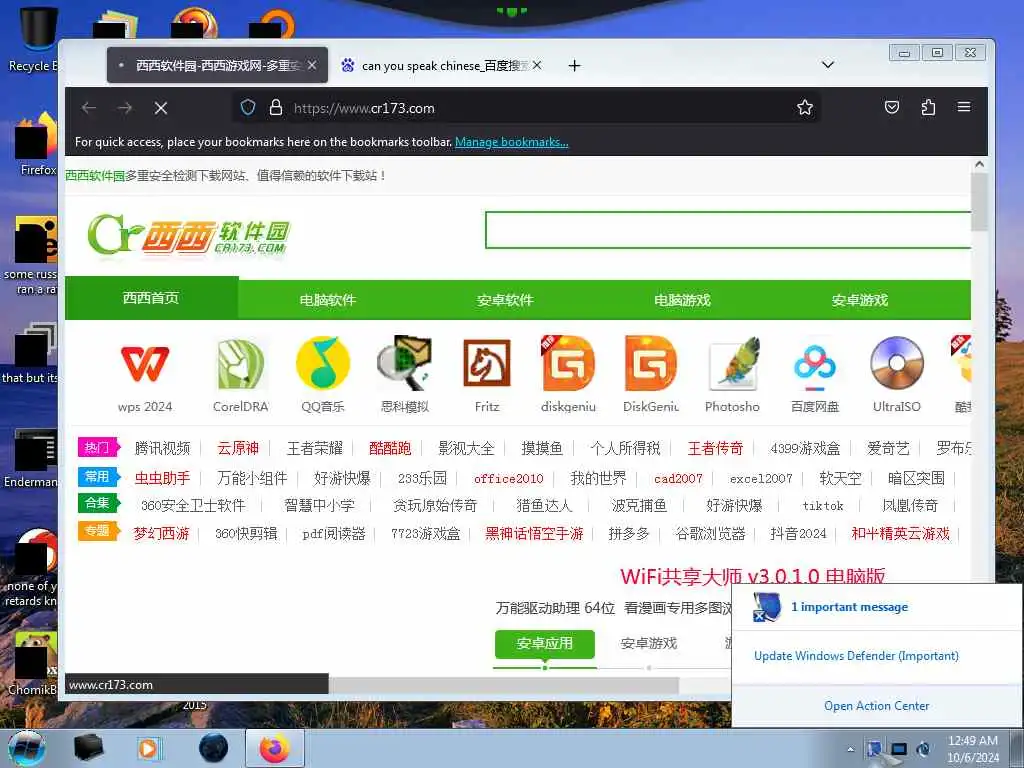Click the Firefox forward arrow button
1024x768 pixels.
[x=125, y=108]
